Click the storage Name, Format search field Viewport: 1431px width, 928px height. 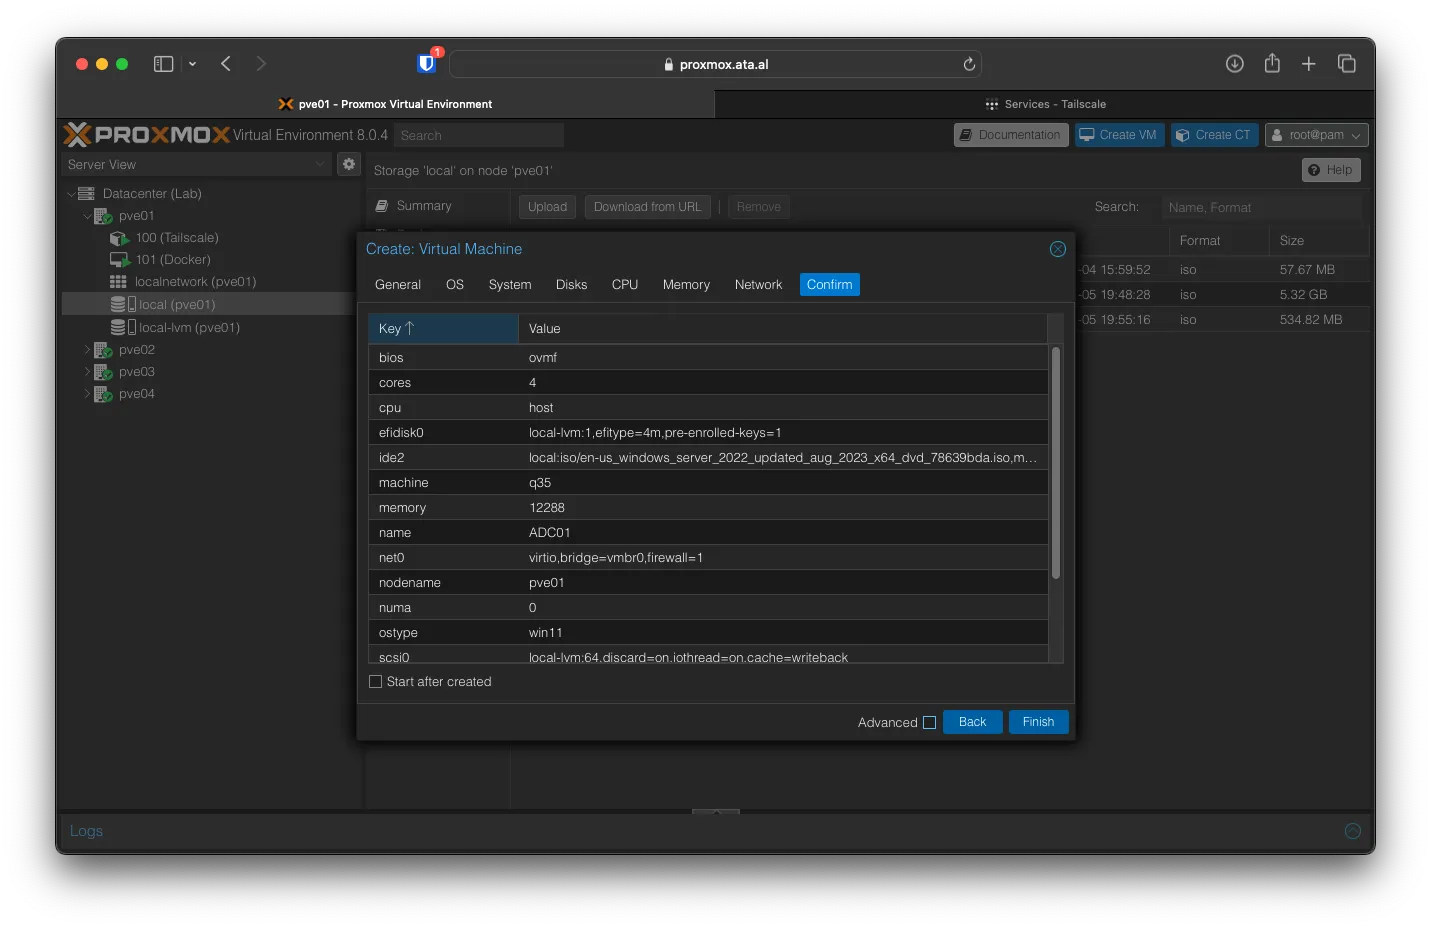1261,207
